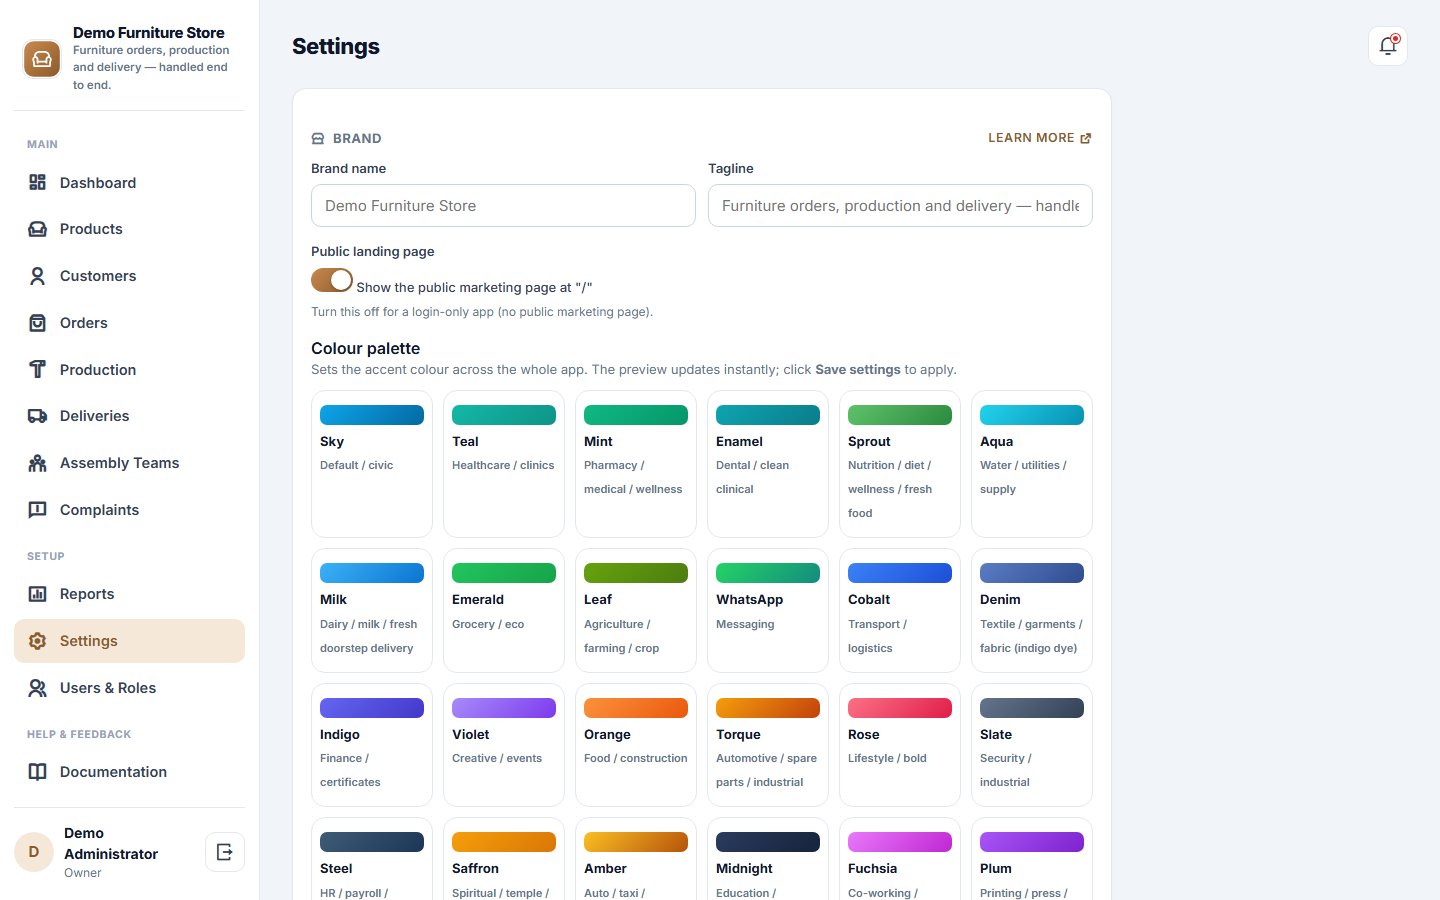Viewport: 1440px width, 900px height.
Task: Click the Orders bag icon
Action: [38, 323]
